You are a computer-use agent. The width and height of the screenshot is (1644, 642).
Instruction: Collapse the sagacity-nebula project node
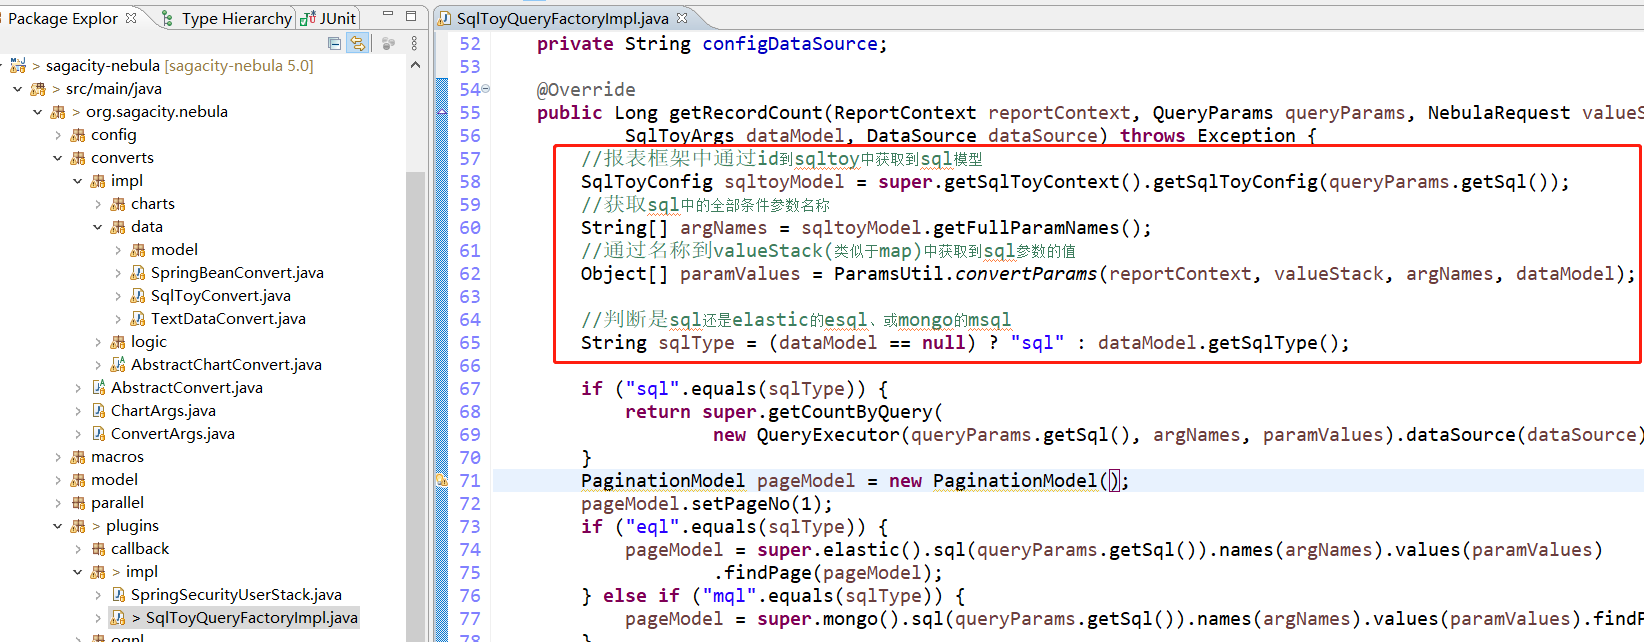coord(0,66)
